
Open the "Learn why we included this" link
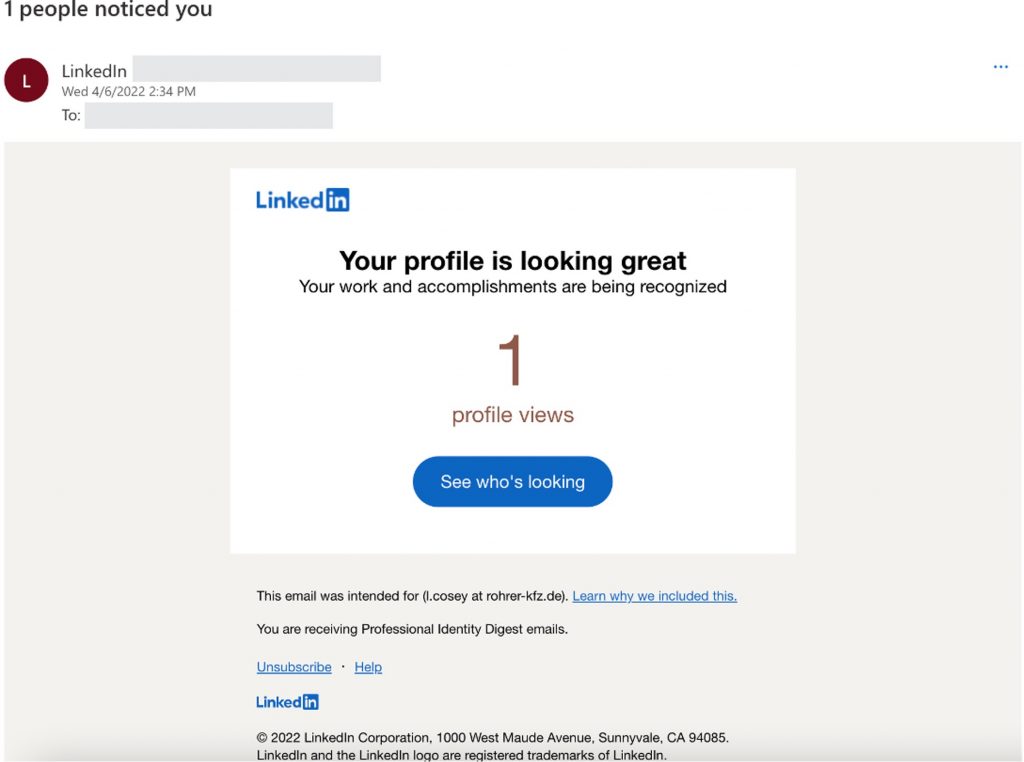(654, 596)
